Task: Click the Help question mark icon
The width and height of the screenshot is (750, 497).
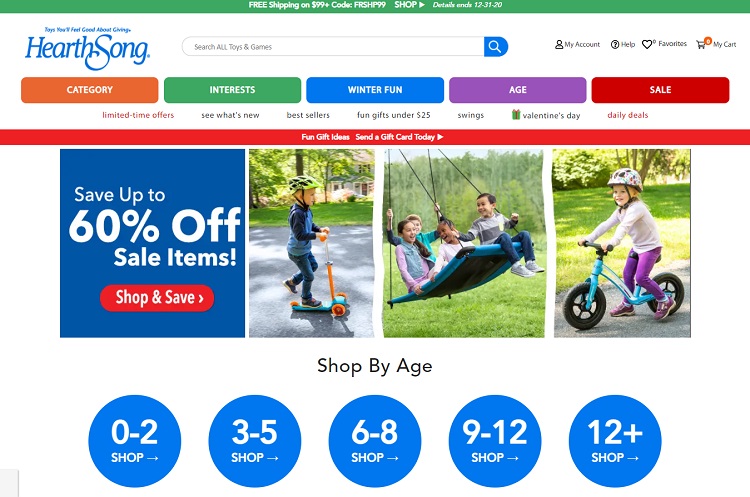Action: (x=615, y=44)
